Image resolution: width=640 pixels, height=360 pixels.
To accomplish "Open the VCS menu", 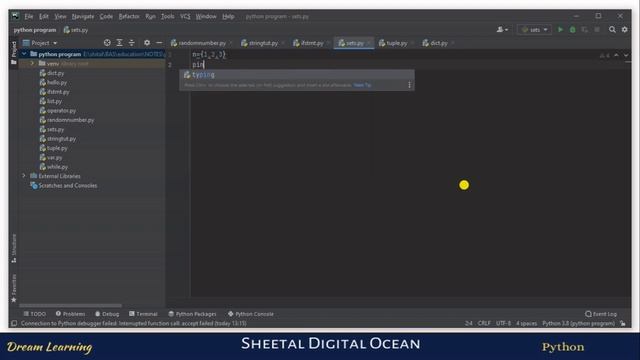I will tap(185, 16).
